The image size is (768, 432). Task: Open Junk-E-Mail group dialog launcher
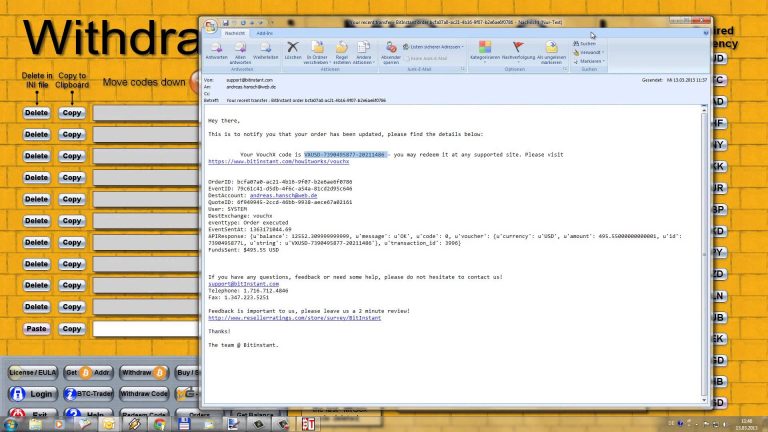462,69
